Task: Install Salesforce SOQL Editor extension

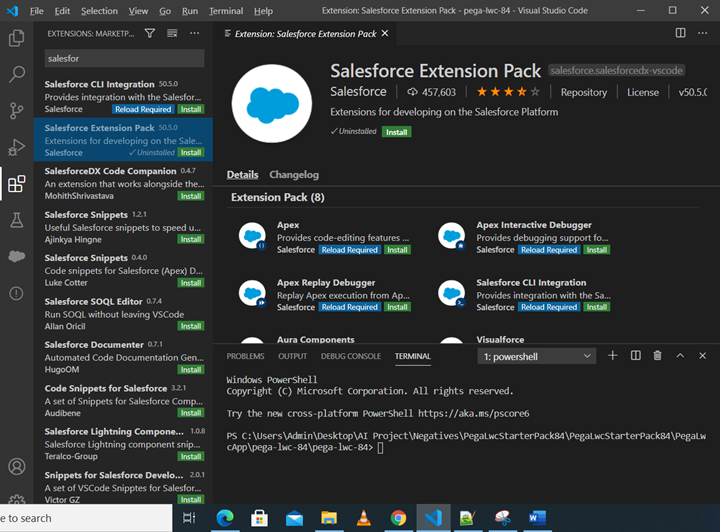Action: pos(191,326)
